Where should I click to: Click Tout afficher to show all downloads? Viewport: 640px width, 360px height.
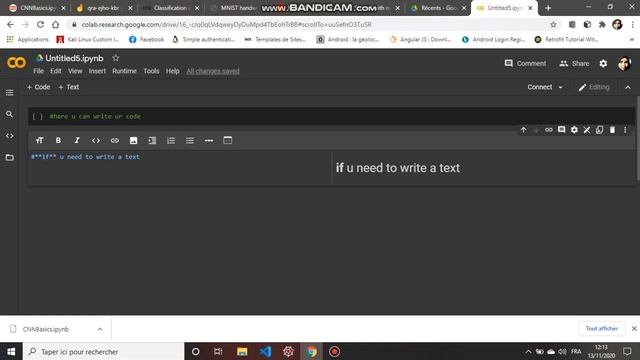pos(602,329)
